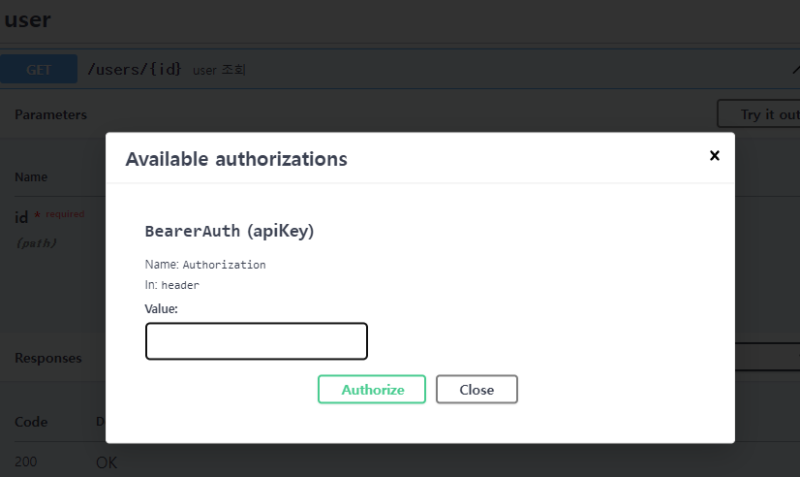800x477 pixels.
Task: Select the /users/{id} endpoint path
Action: click(x=135, y=70)
